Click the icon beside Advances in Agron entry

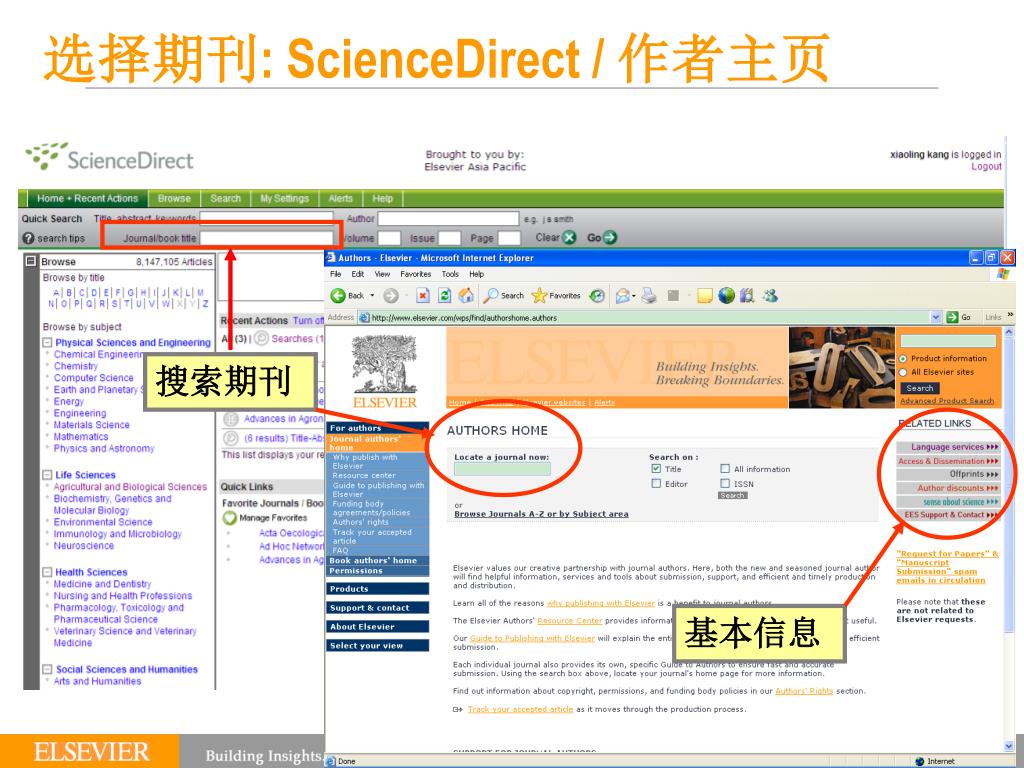pyautogui.click(x=231, y=419)
